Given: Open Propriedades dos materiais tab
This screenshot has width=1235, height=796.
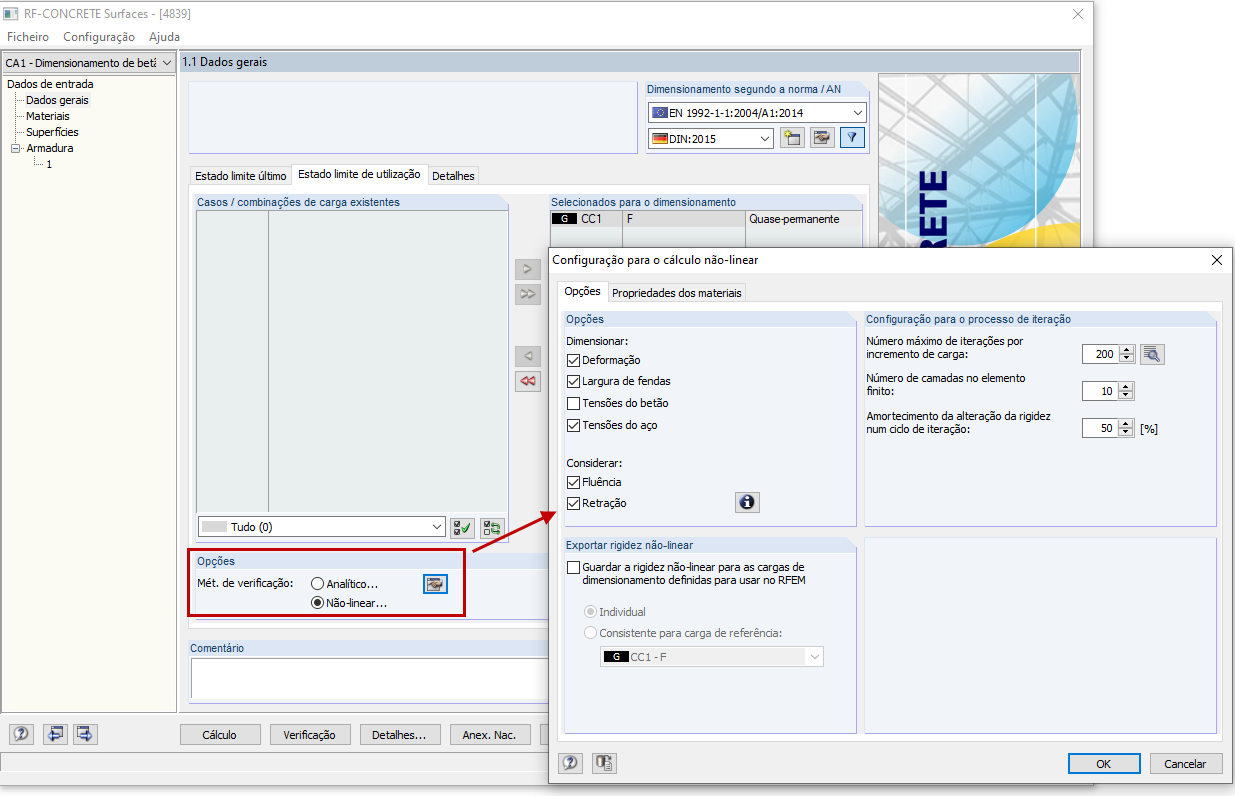Looking at the screenshot, I should click(x=677, y=293).
